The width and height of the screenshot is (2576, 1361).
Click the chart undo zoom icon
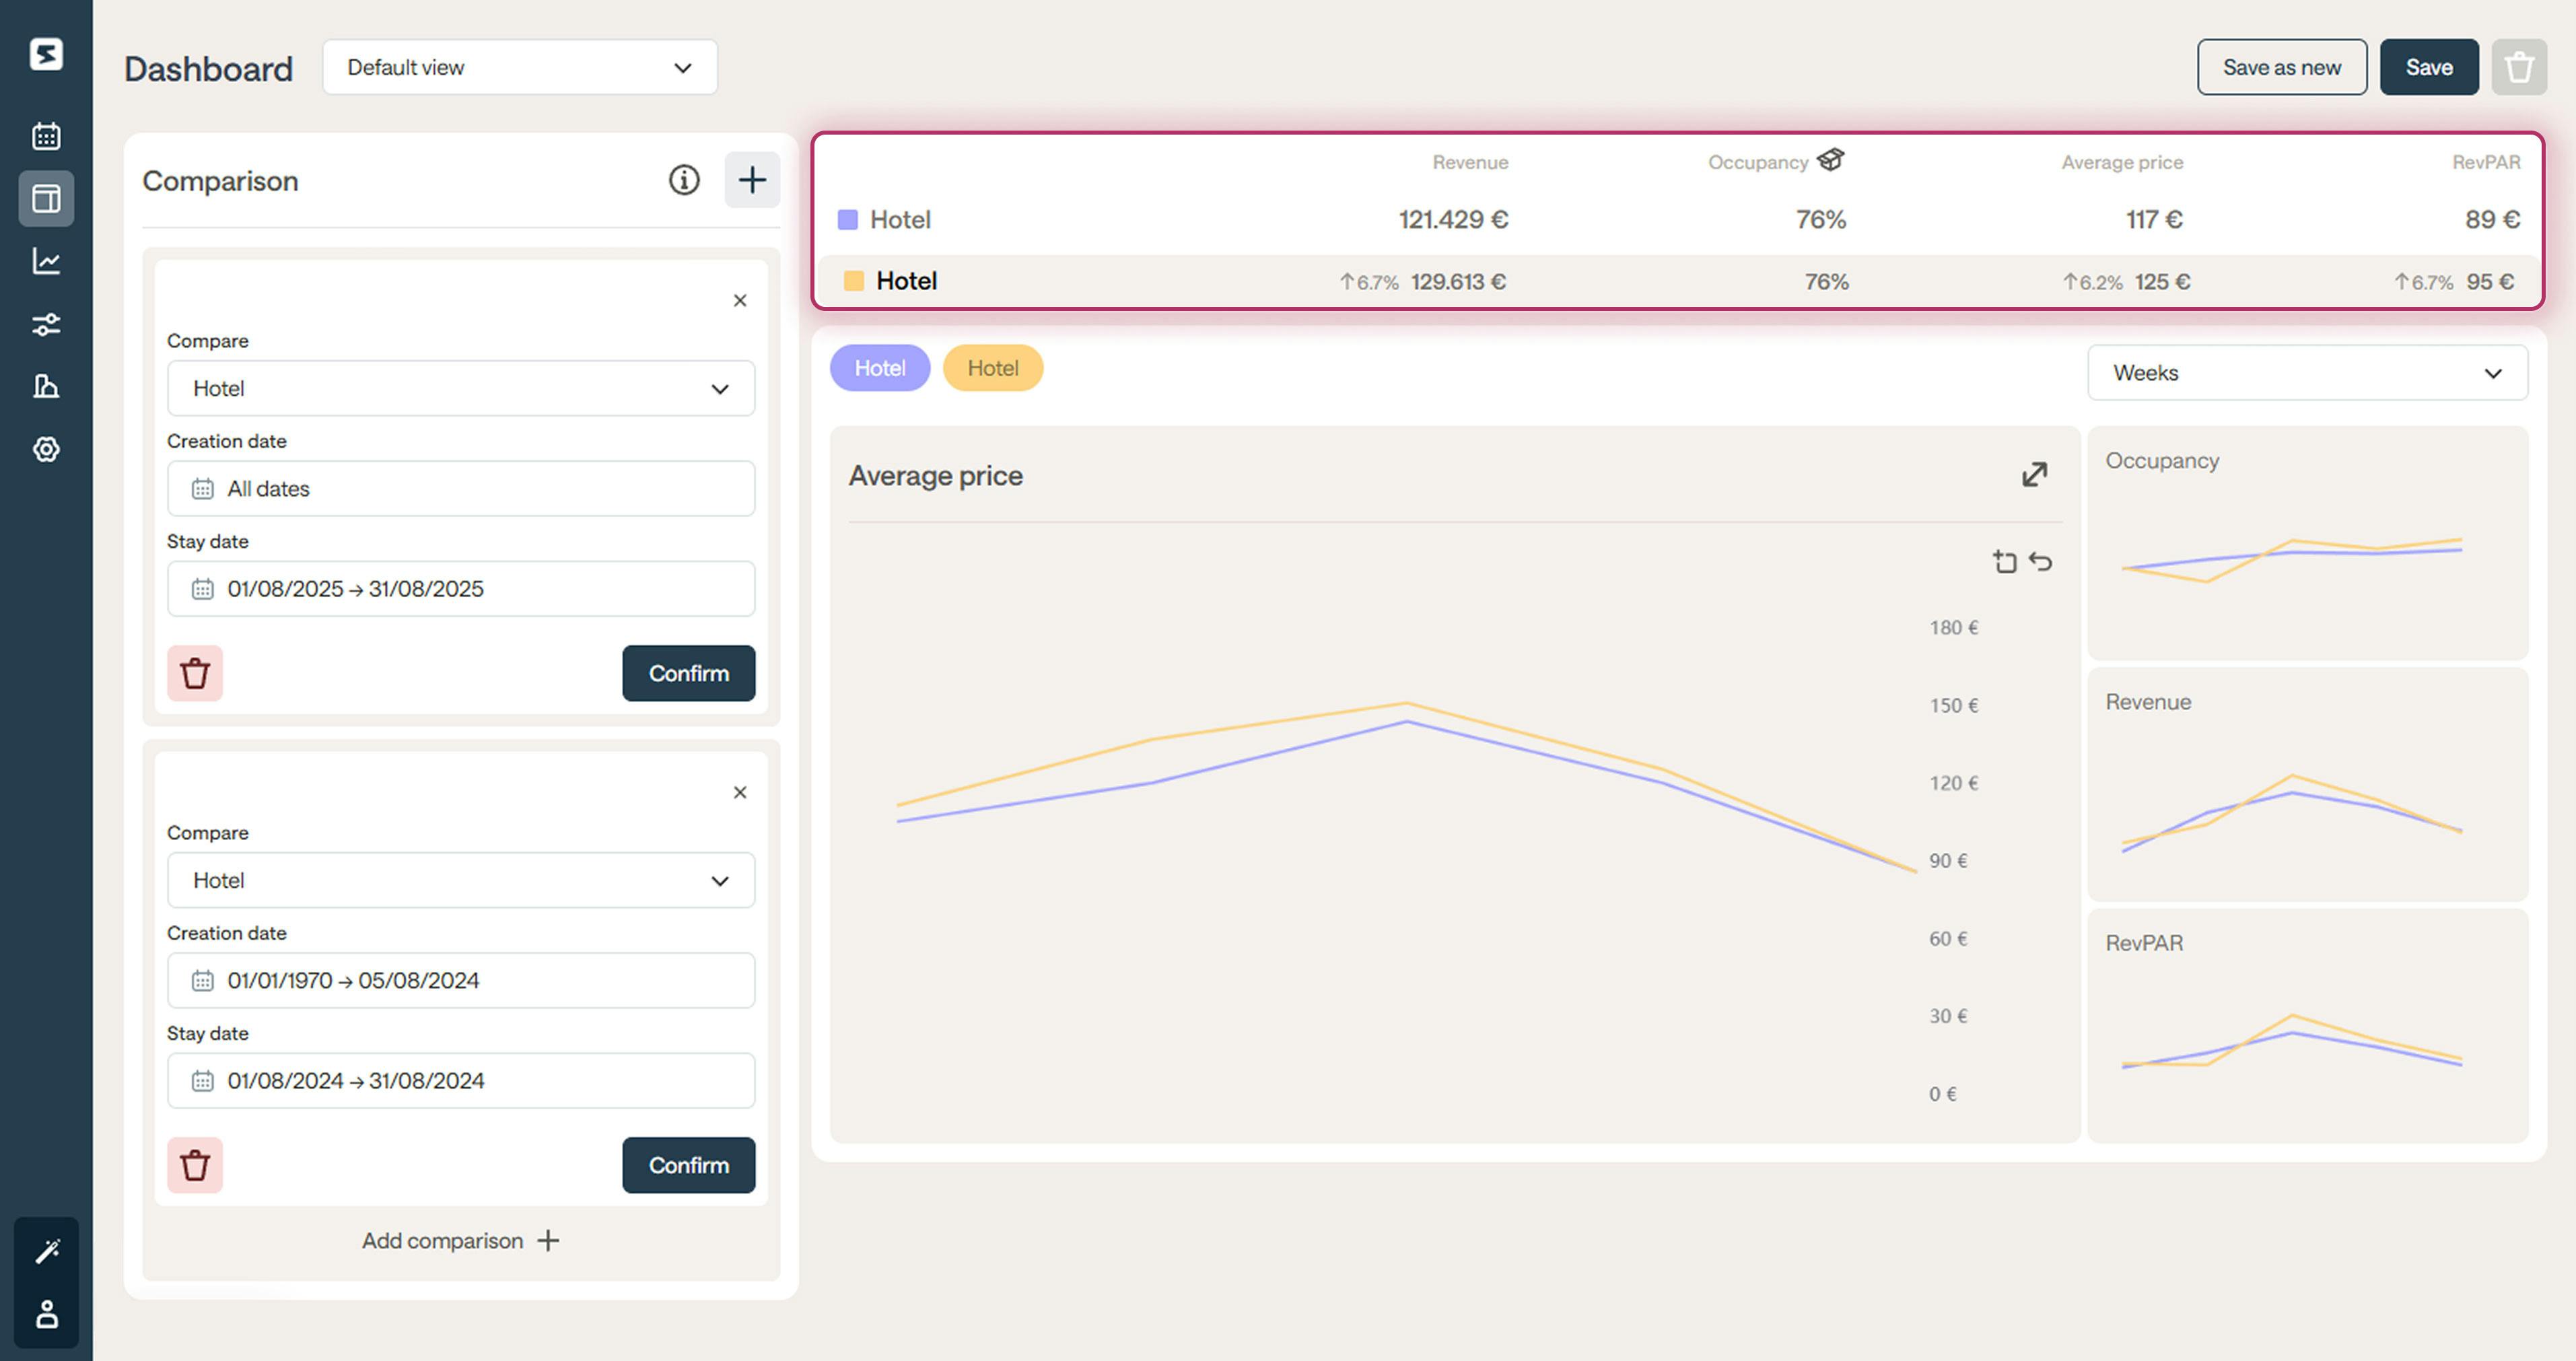(2041, 561)
